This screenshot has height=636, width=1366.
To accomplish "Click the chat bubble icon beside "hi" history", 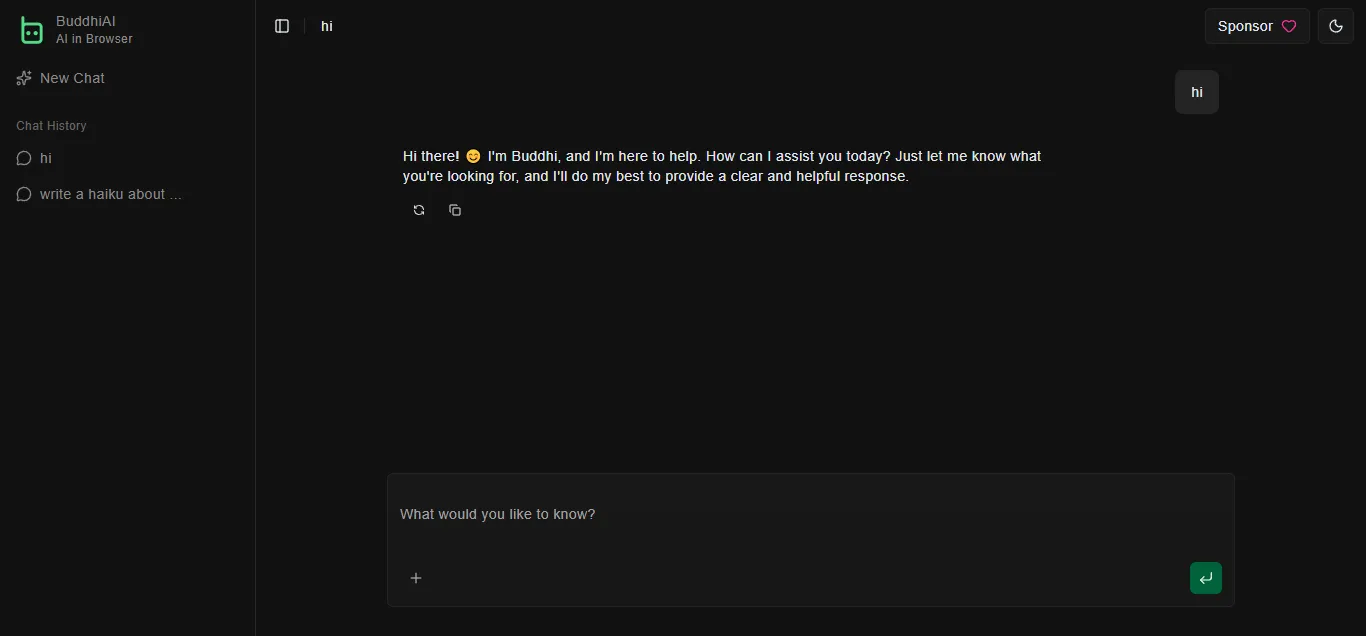I will click(24, 158).
